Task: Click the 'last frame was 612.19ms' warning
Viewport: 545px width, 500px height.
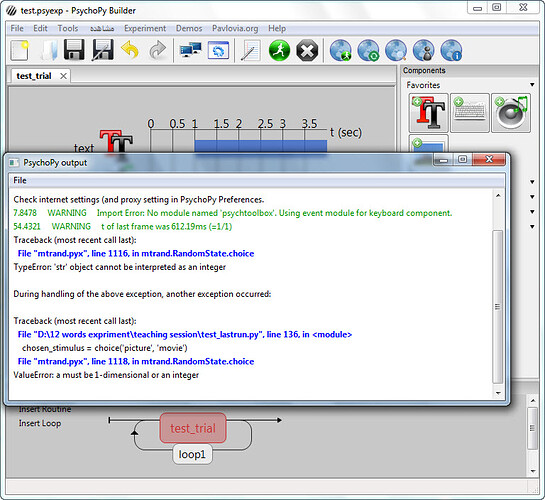Action: pyautogui.click(x=123, y=227)
